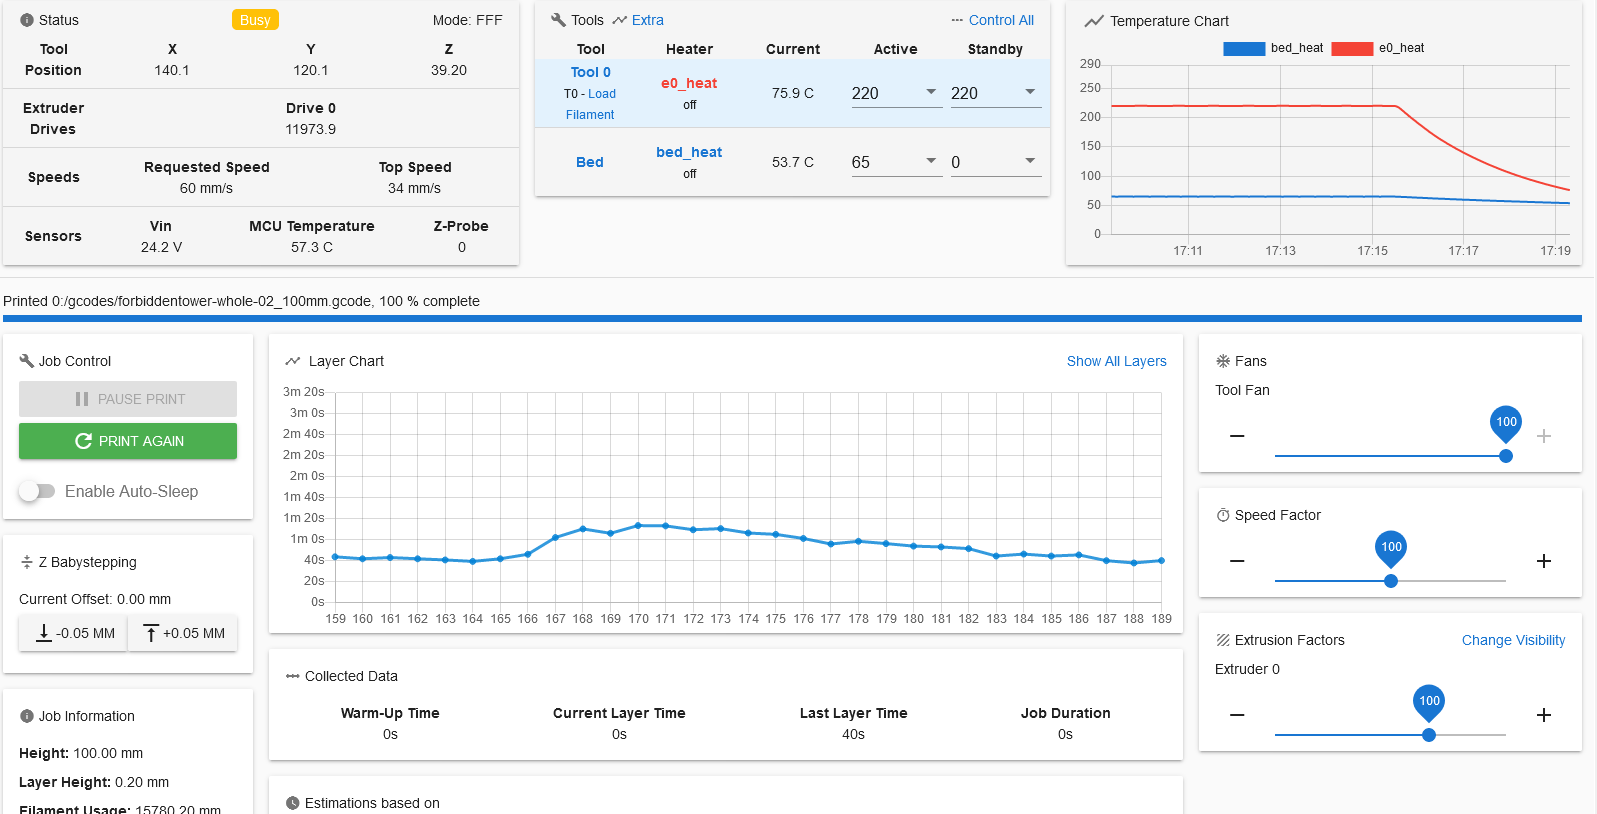Click the Bed link

coord(590,162)
